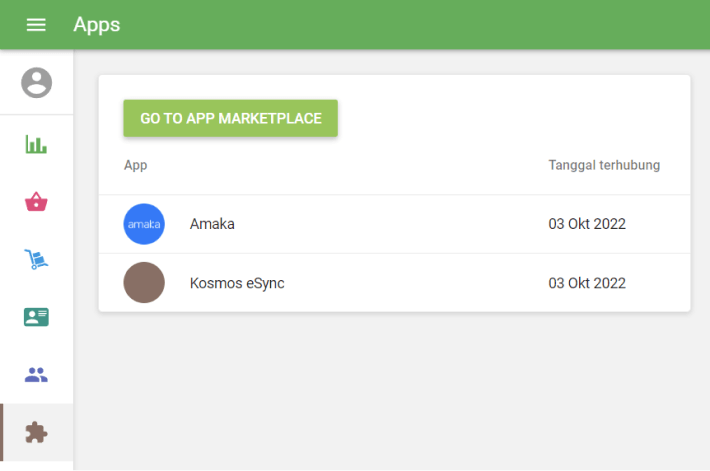The width and height of the screenshot is (710, 471).
Task: Click the connection date in Amaka row
Action: 587,224
